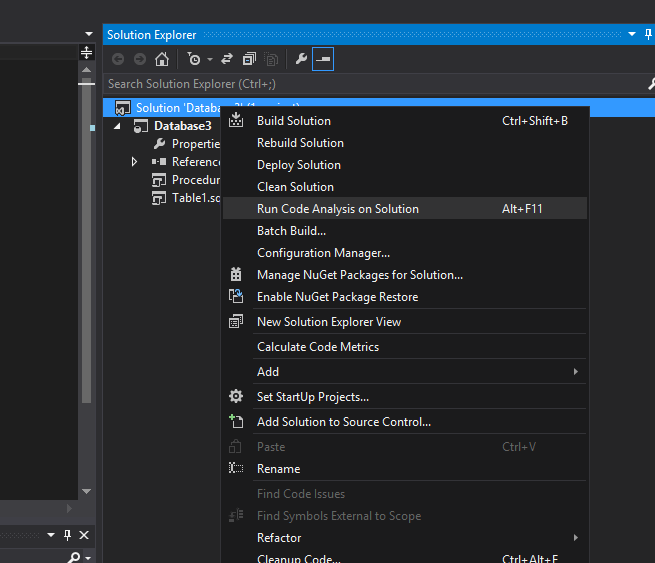Choose Rebuild Solution from context menu

(x=300, y=143)
